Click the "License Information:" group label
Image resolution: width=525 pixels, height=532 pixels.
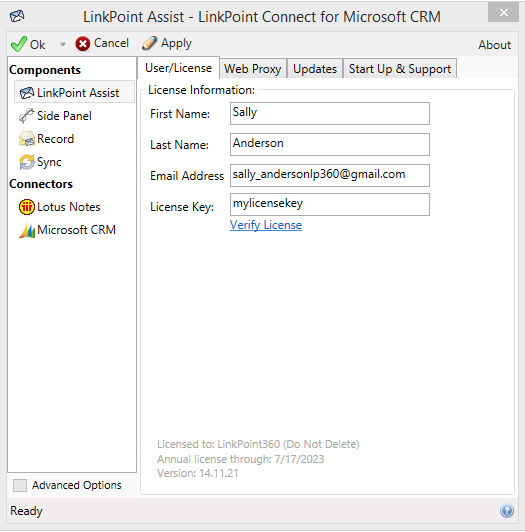(202, 90)
